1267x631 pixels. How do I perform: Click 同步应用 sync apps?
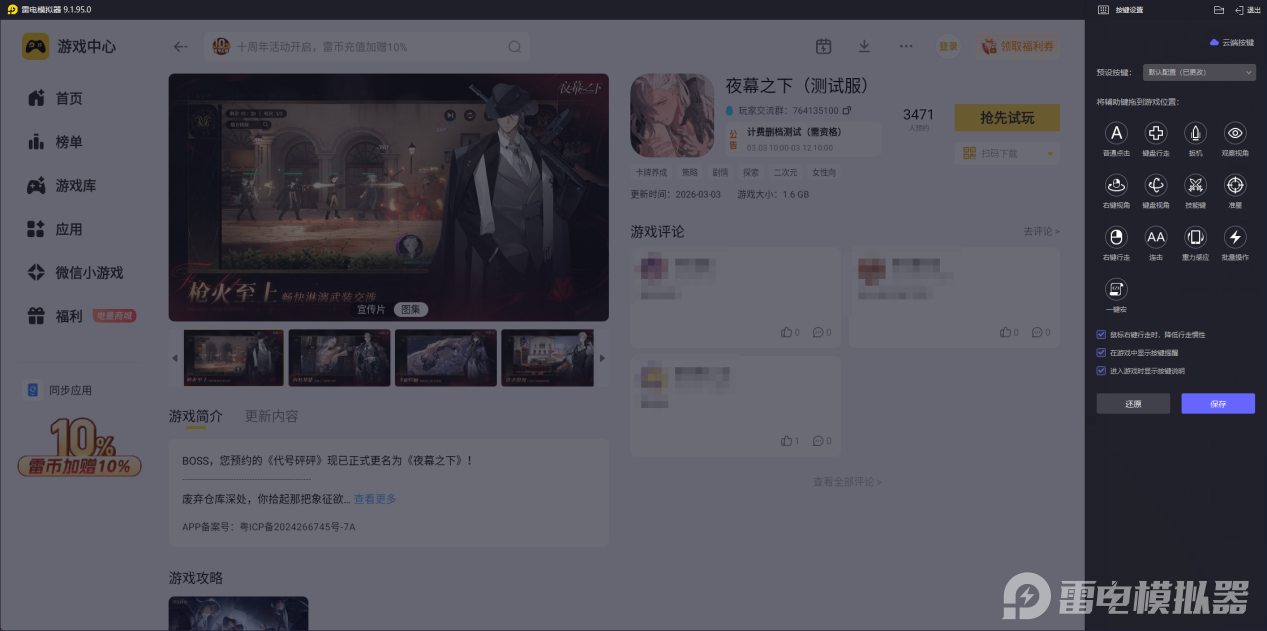[x=59, y=390]
